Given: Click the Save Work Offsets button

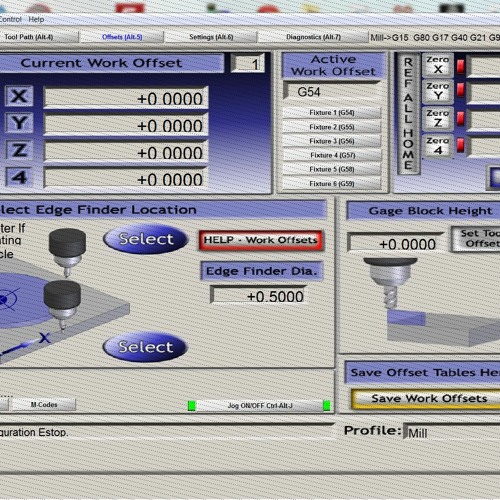Looking at the screenshot, I should [426, 398].
